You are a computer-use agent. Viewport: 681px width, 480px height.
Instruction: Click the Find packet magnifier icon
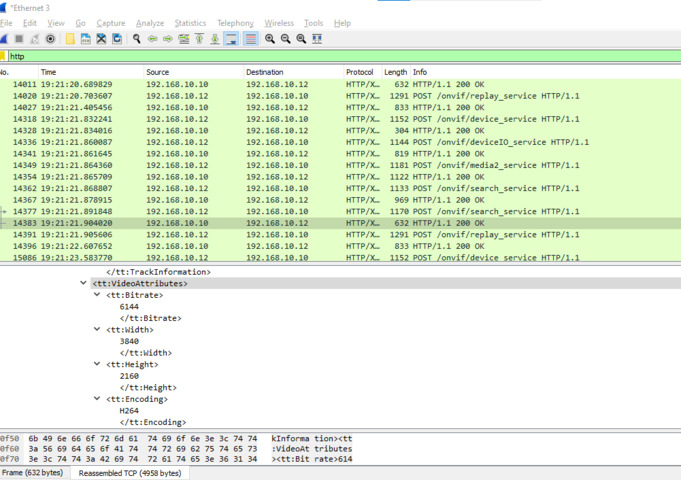pyautogui.click(x=137, y=39)
